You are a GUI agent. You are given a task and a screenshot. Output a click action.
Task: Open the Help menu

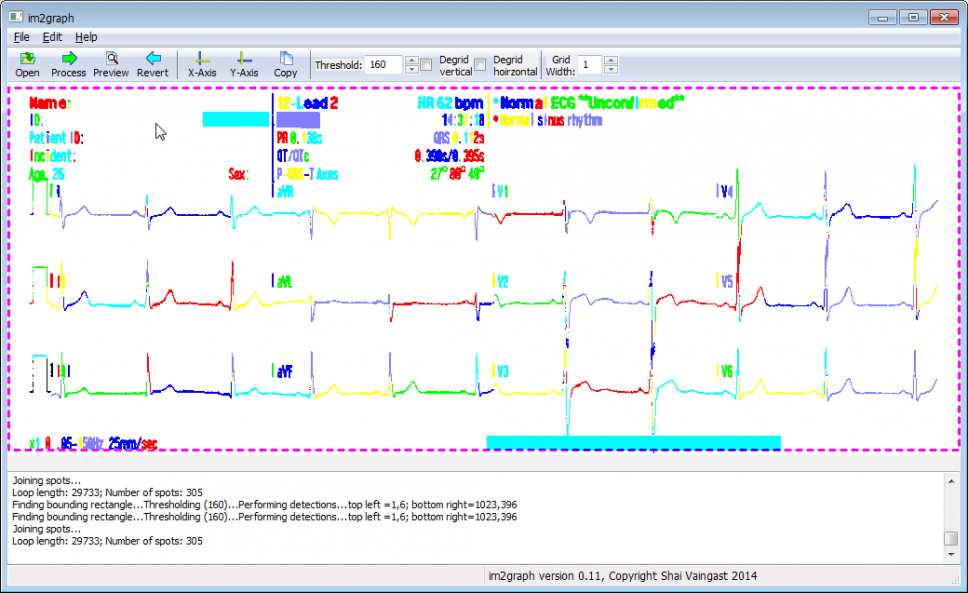(x=86, y=37)
